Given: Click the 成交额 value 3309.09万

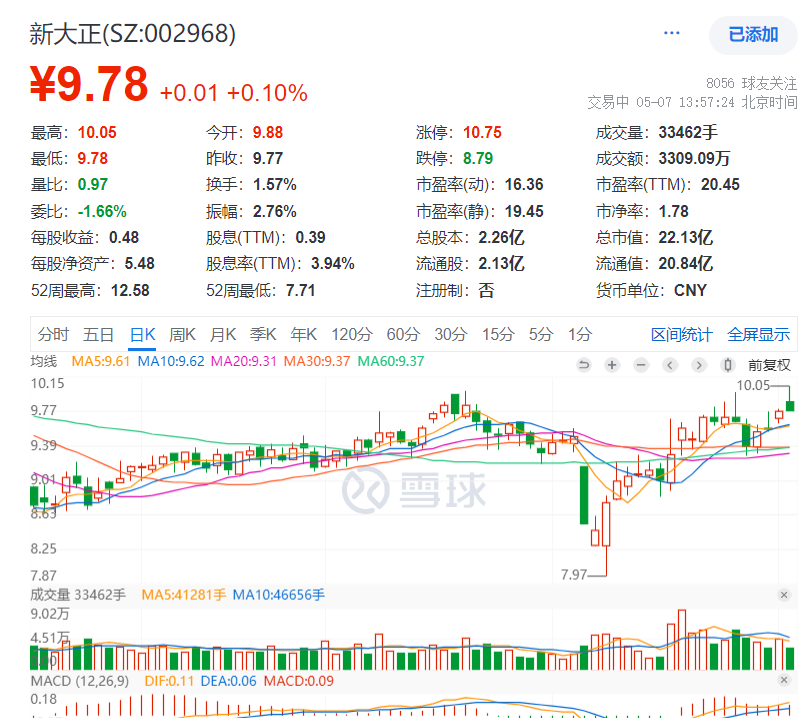Looking at the screenshot, I should (694, 159).
